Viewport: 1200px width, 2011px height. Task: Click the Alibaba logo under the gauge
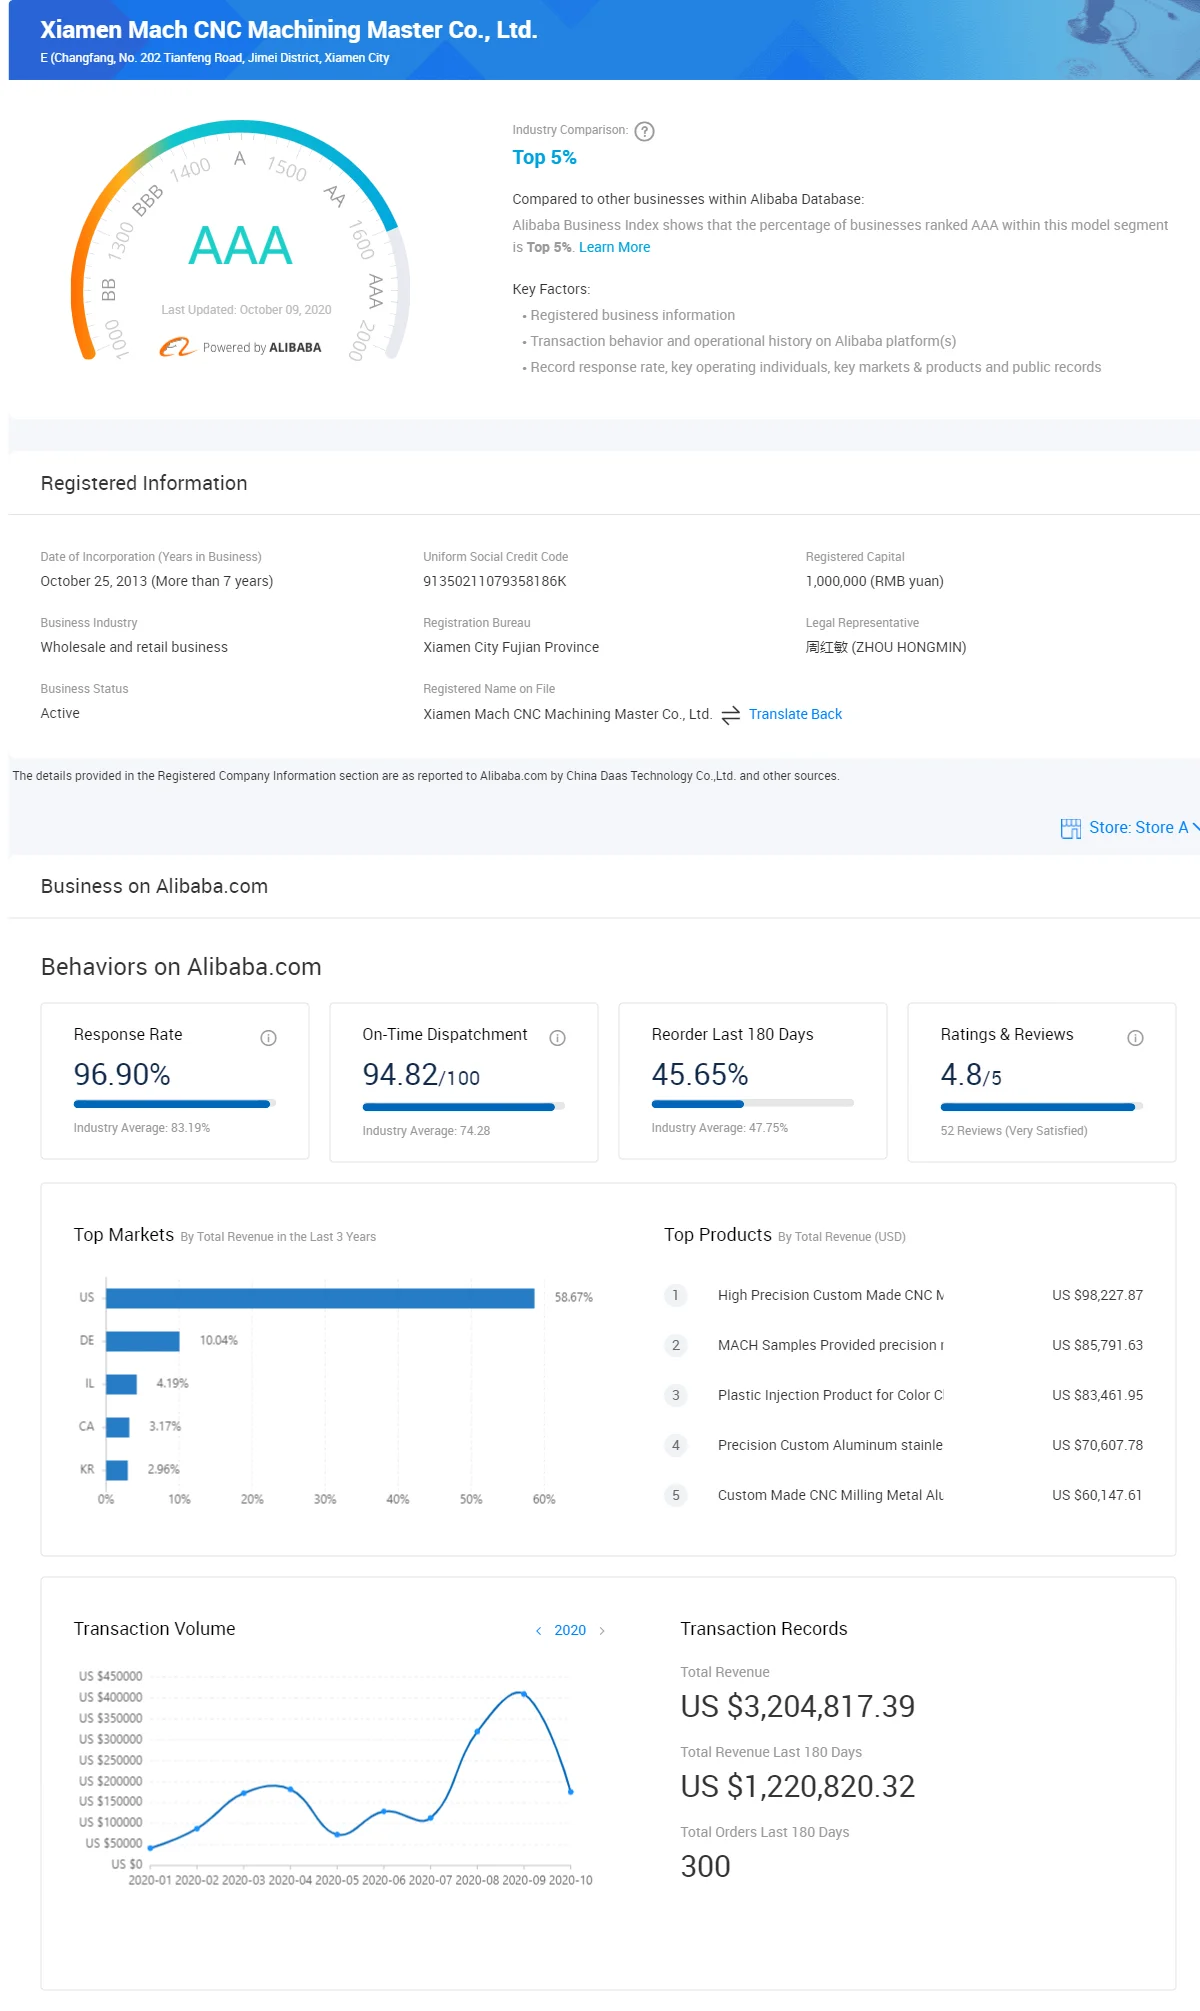click(x=177, y=347)
